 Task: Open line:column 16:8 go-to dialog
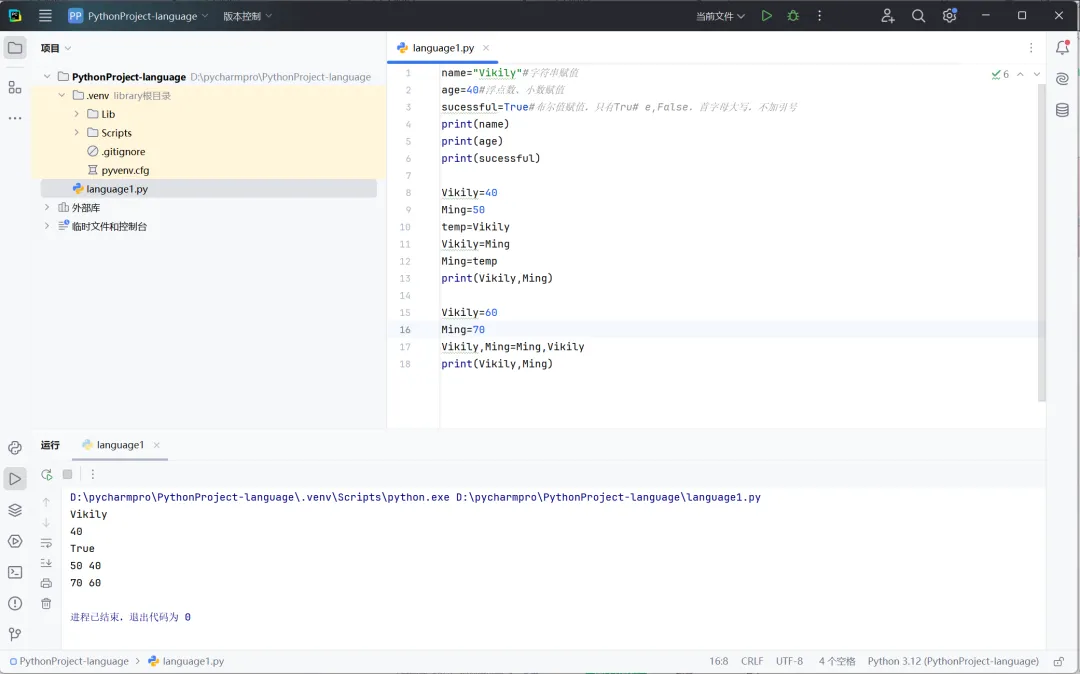click(x=718, y=661)
